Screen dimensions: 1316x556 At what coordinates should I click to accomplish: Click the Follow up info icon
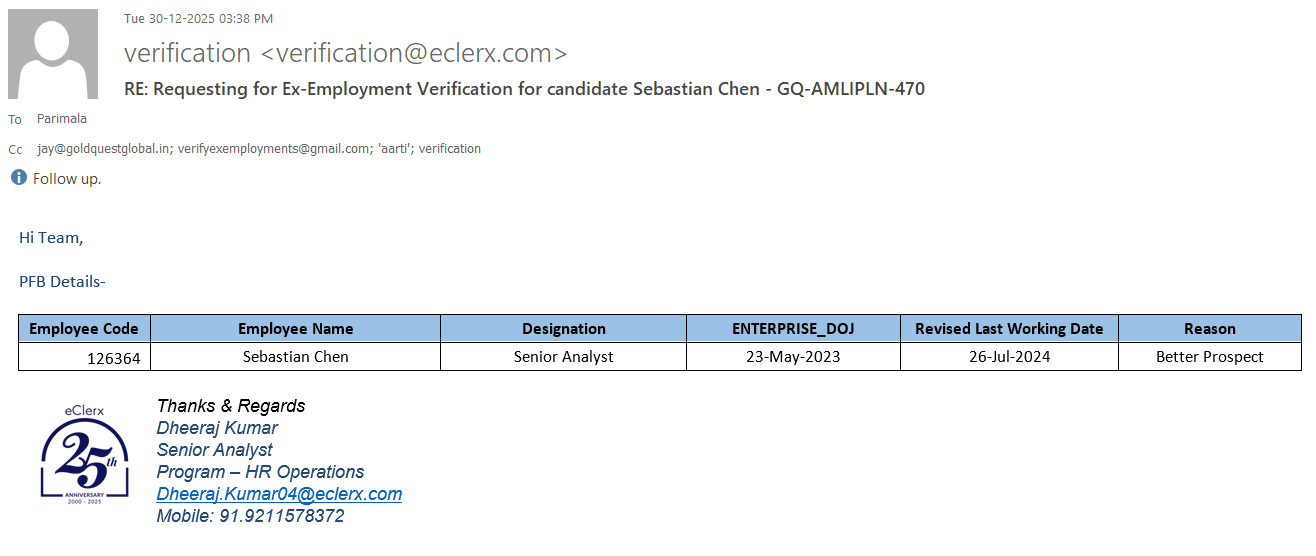[x=18, y=178]
